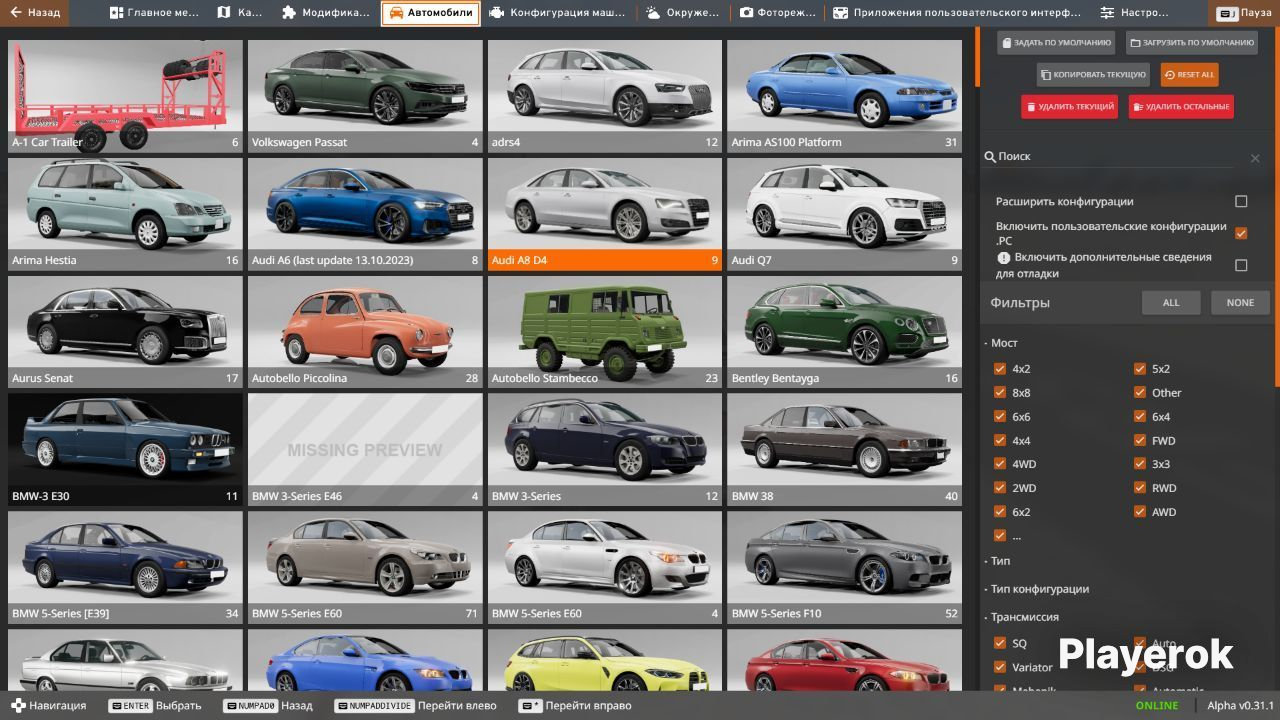The width and height of the screenshot is (1280, 720).
Task: Open the BMW 3-Series E46 missing-preview card
Action: pos(365,450)
